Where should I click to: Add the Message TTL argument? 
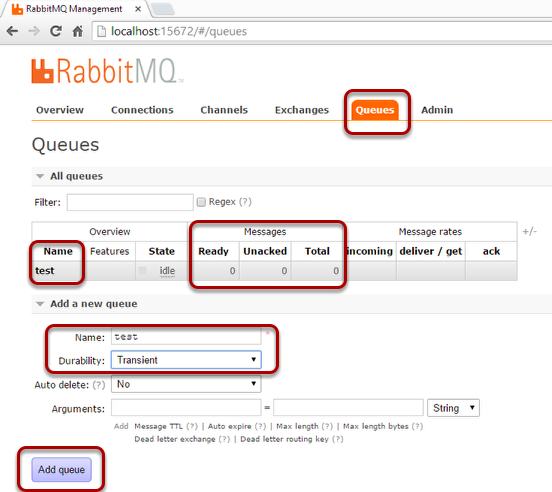[x=158, y=426]
